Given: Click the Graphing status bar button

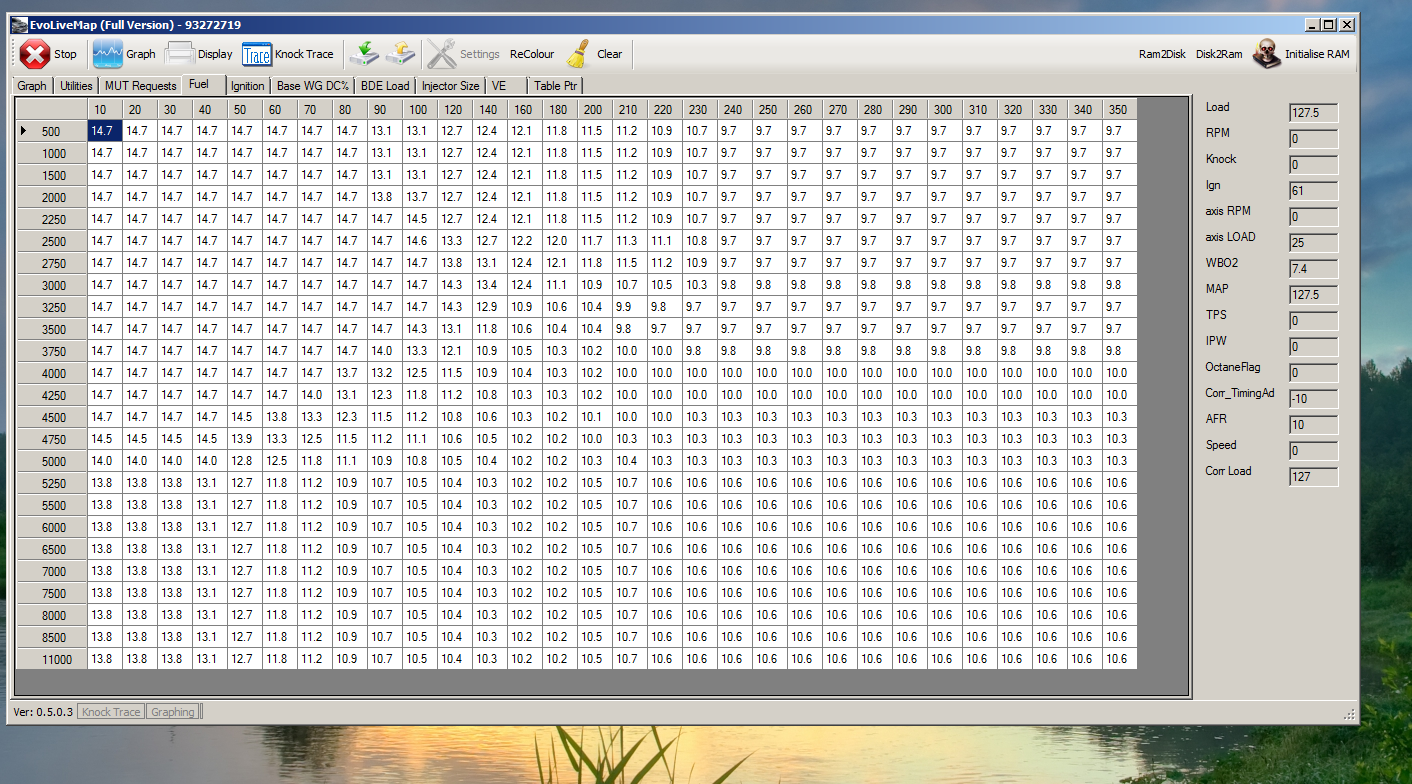Looking at the screenshot, I should [x=173, y=712].
